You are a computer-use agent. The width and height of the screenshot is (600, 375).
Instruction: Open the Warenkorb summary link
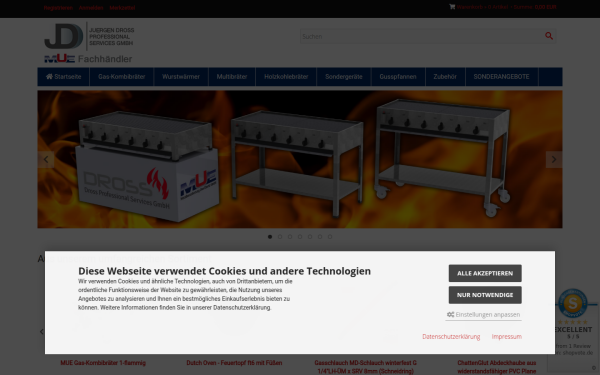pos(506,7)
